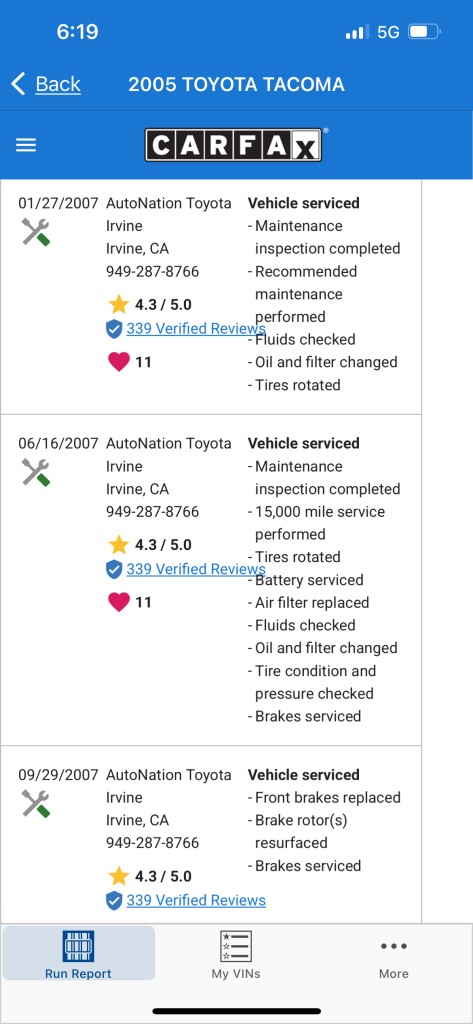Open 339 Verified Reviews in 06/16/2007 record
This screenshot has width=473, height=1024.
click(x=196, y=569)
